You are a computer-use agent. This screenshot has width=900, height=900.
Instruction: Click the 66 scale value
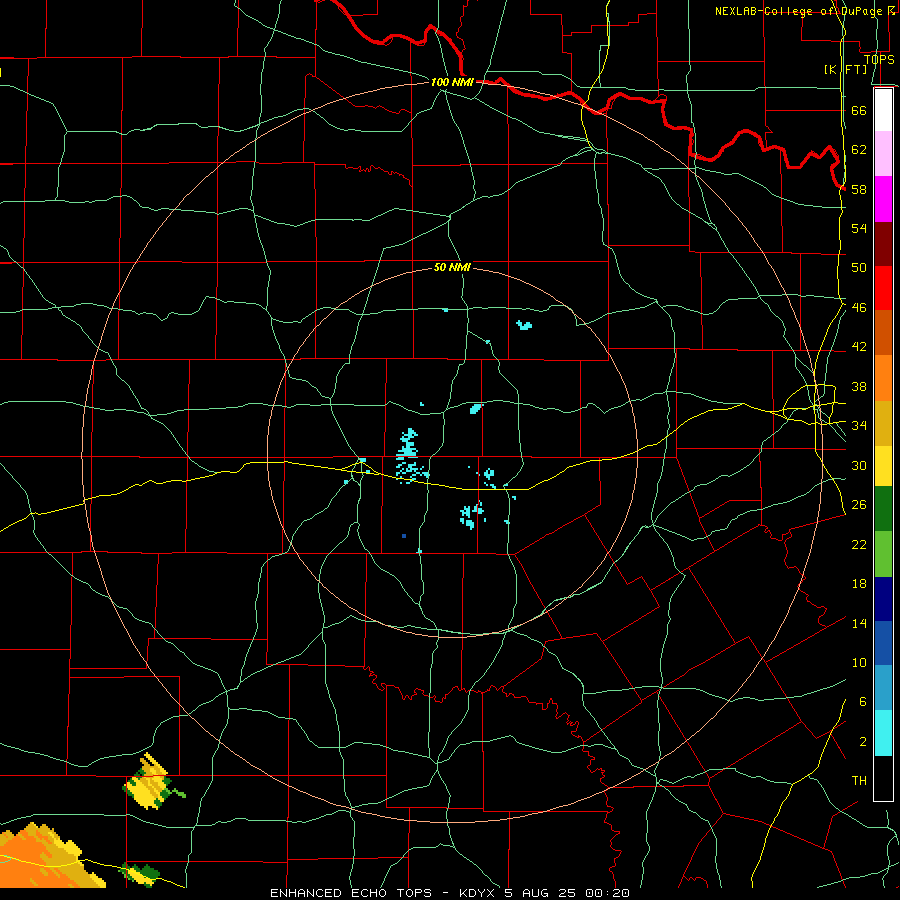[859, 110]
